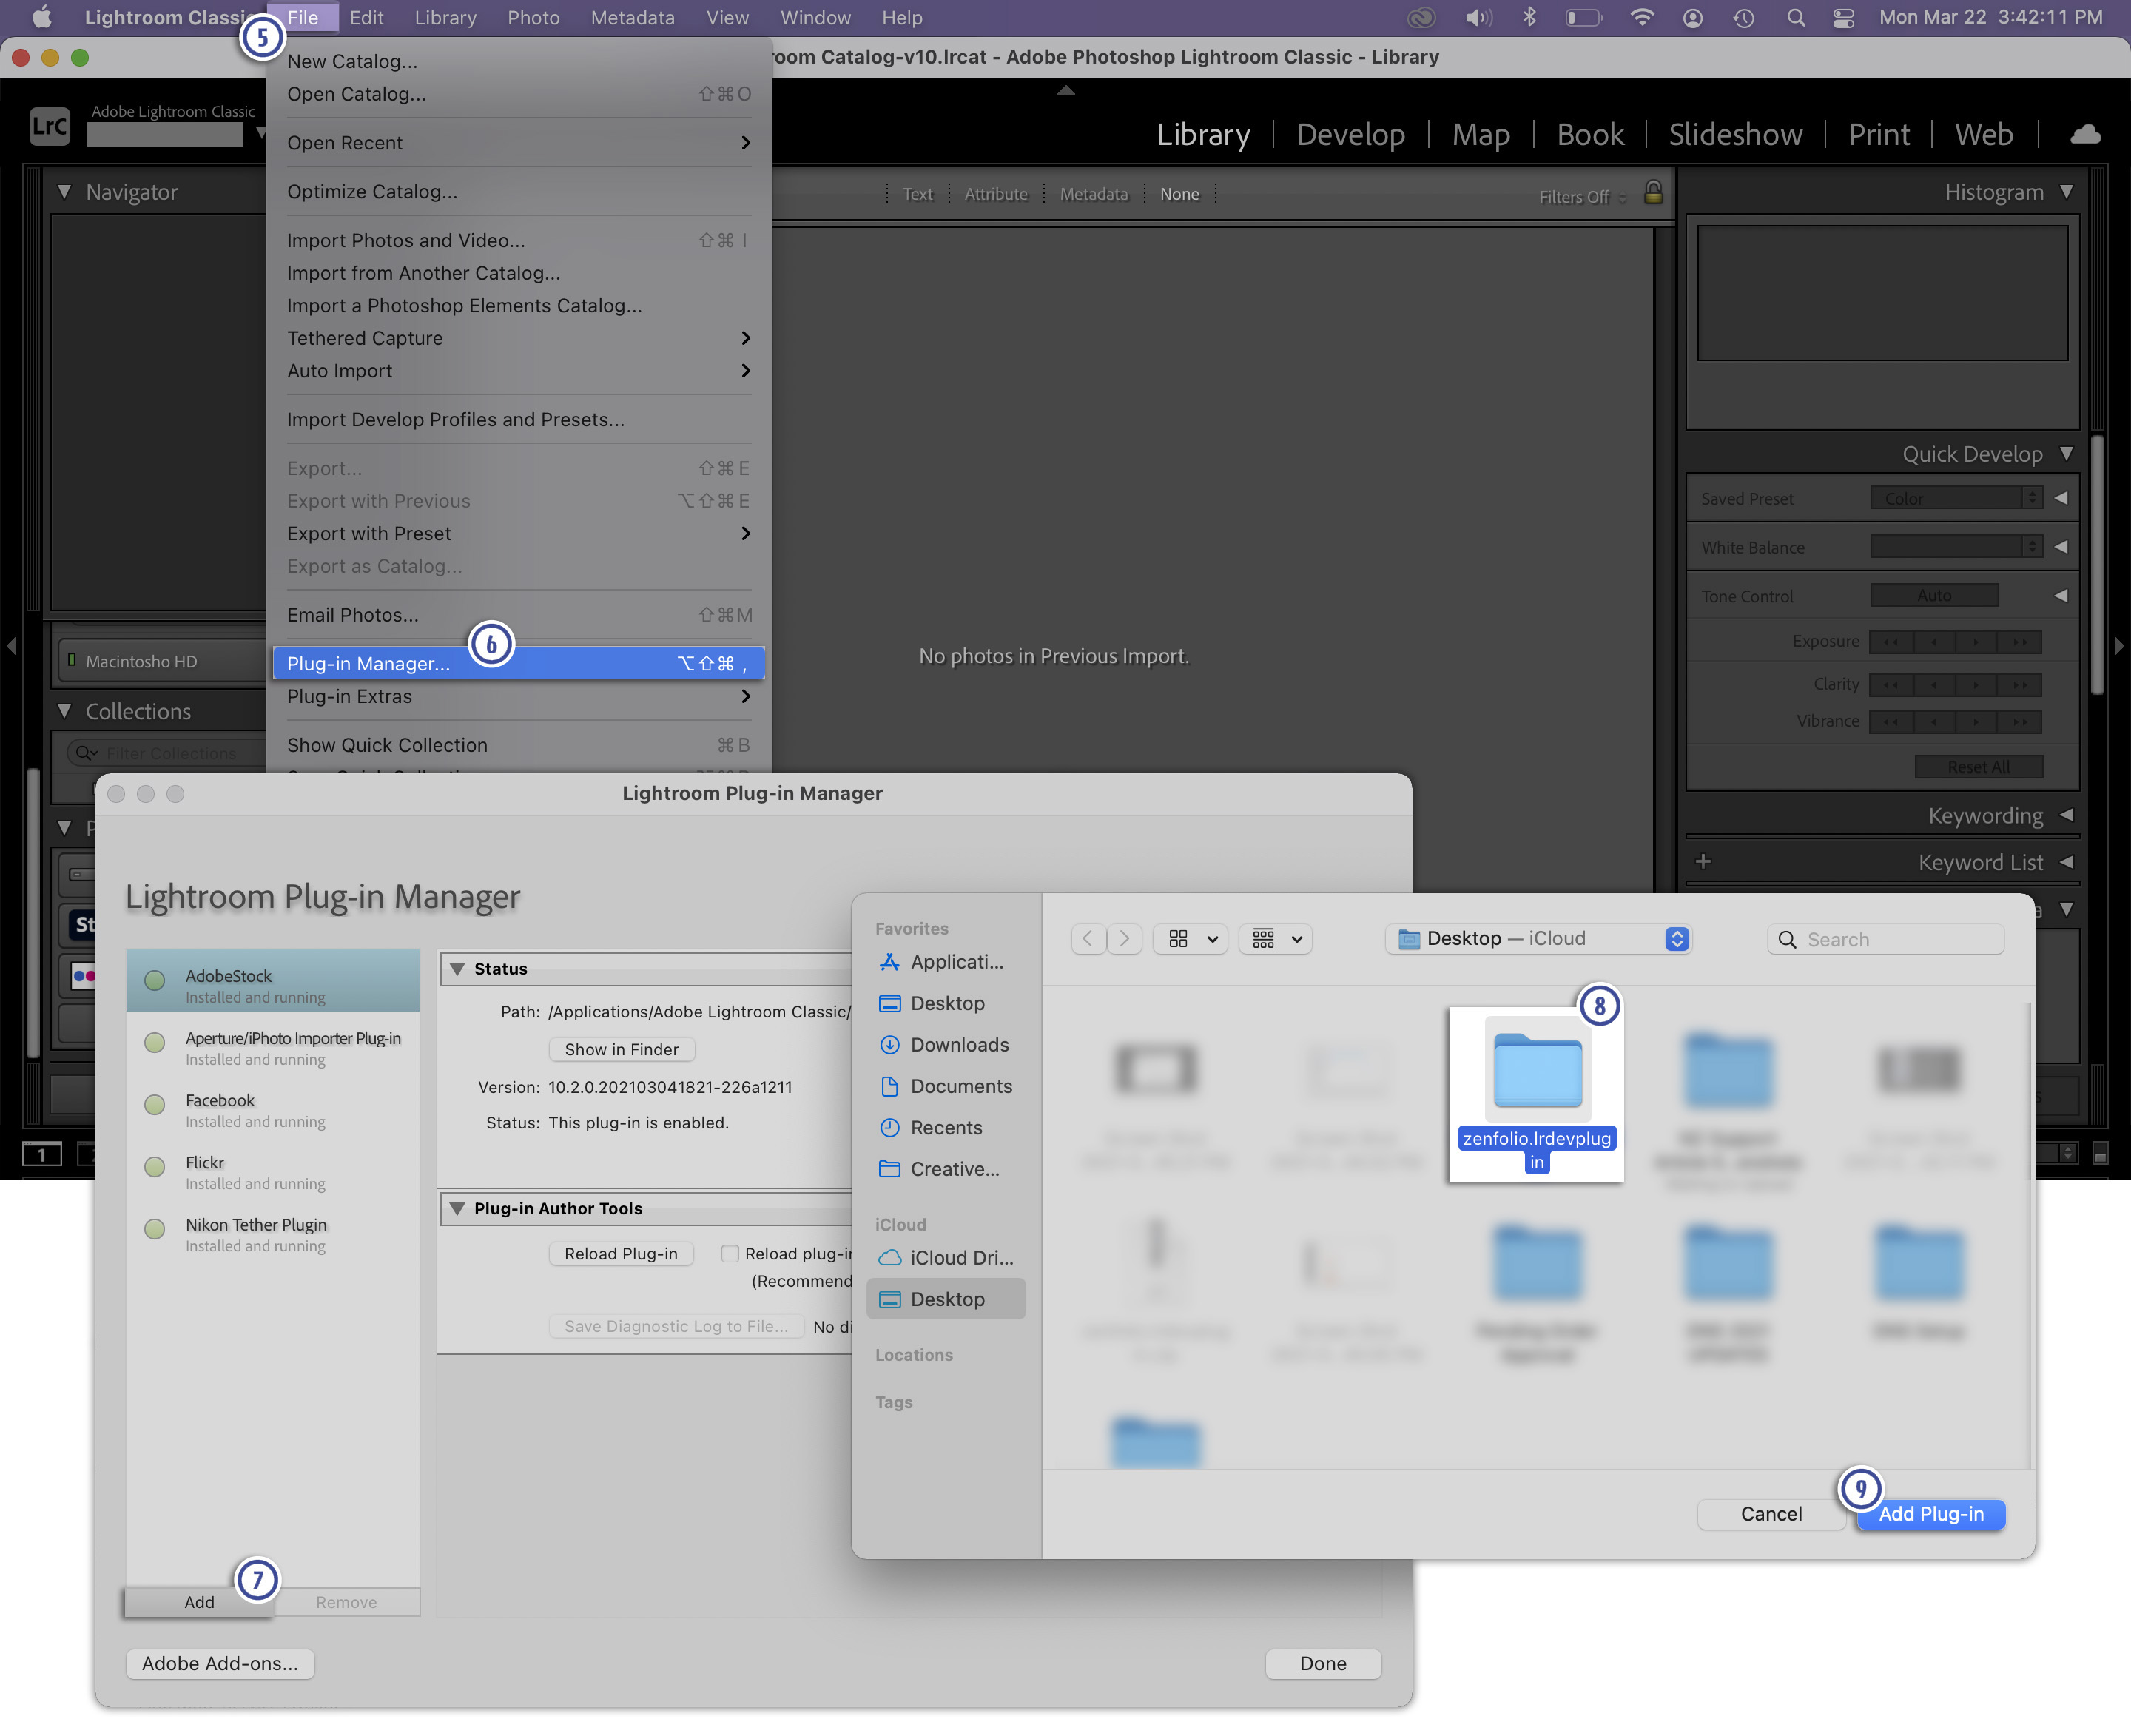This screenshot has height=1736, width=2131.
Task: Open the volume control in menu bar
Action: coord(1477,18)
